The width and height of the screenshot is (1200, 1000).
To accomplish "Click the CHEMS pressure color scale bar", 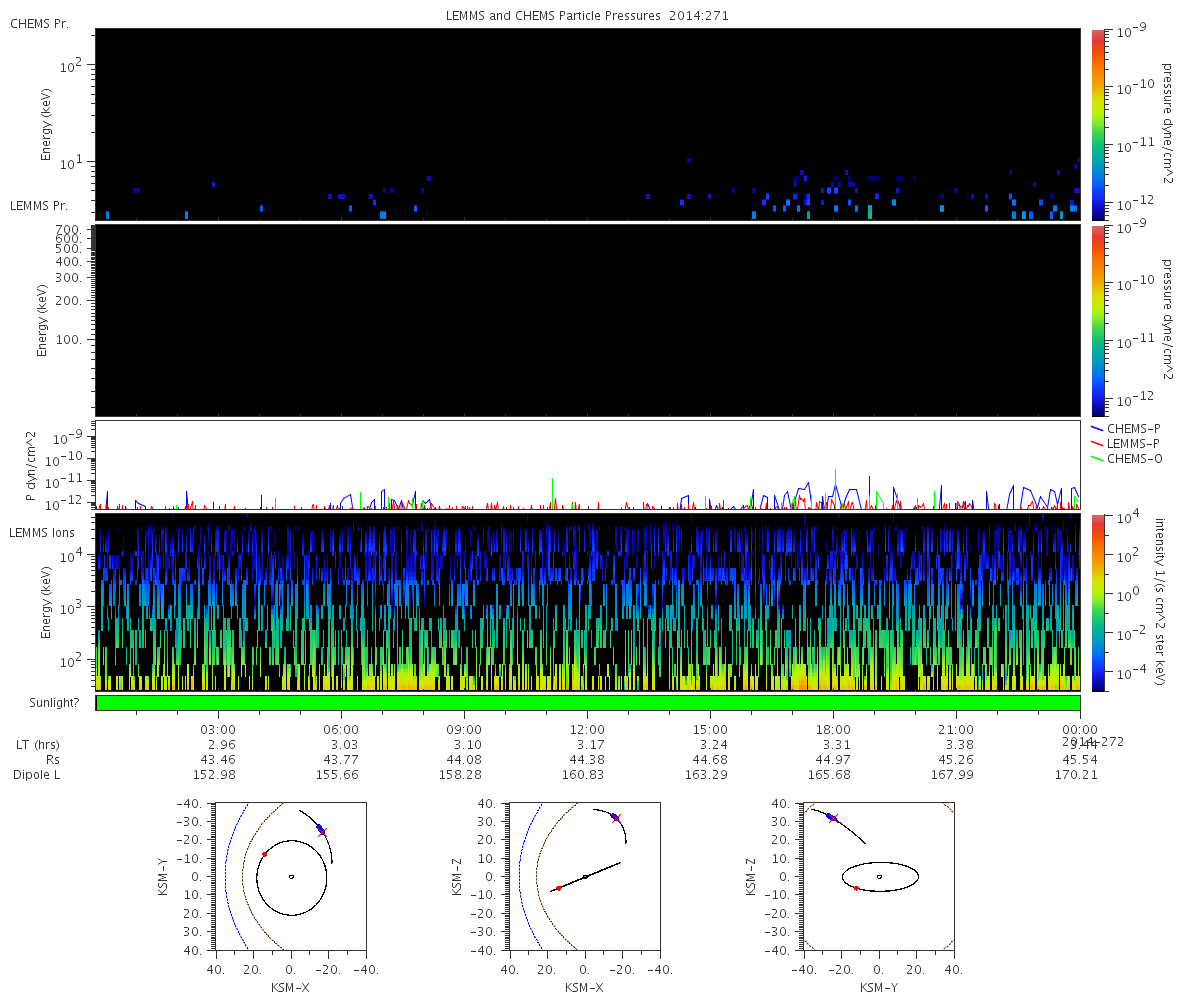I will (x=1097, y=124).
